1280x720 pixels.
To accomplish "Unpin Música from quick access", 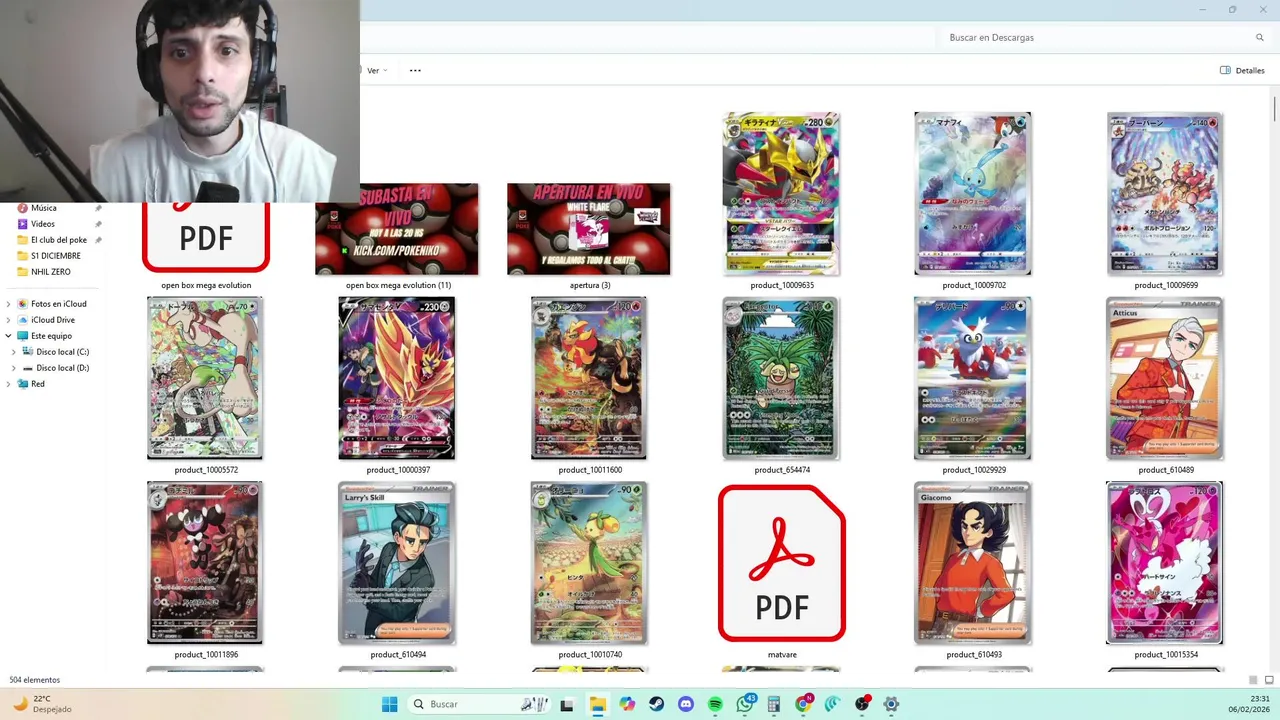I will pyautogui.click(x=98, y=208).
